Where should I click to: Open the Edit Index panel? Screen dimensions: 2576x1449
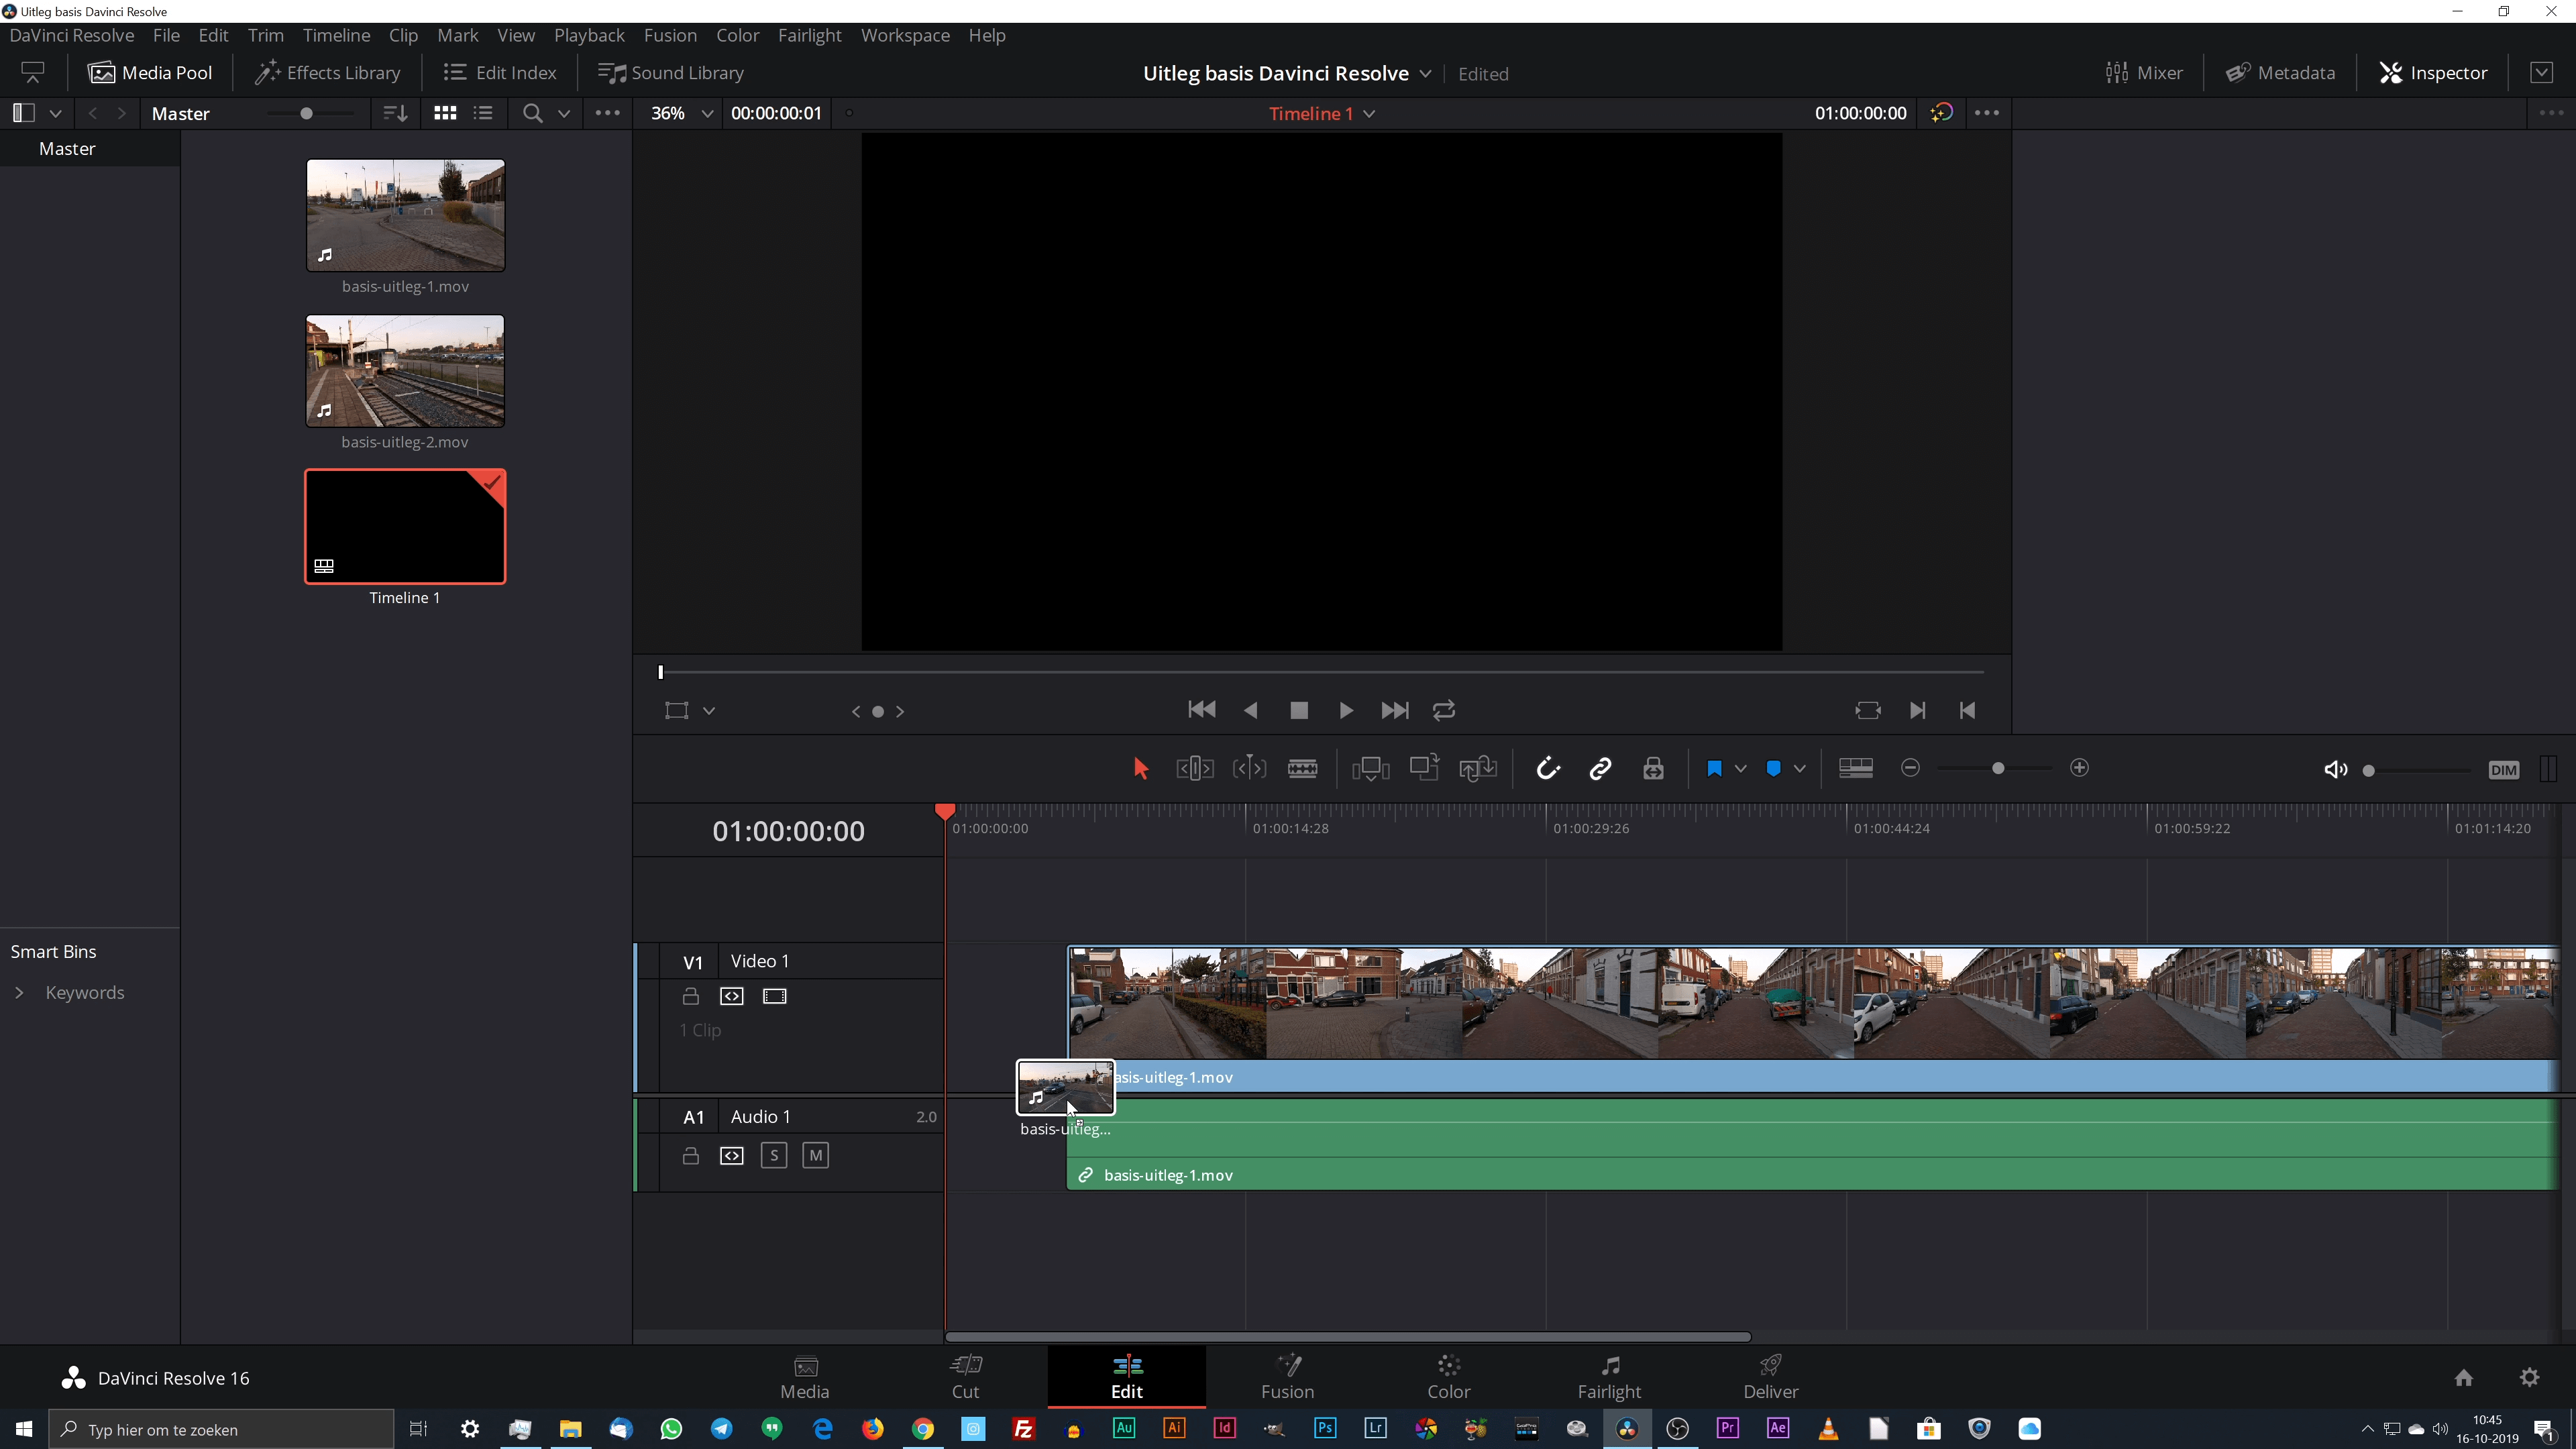(500, 73)
